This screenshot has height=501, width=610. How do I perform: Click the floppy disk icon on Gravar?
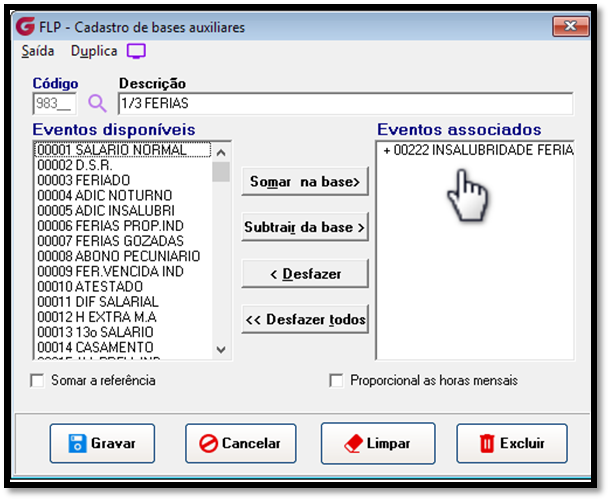click(x=77, y=443)
